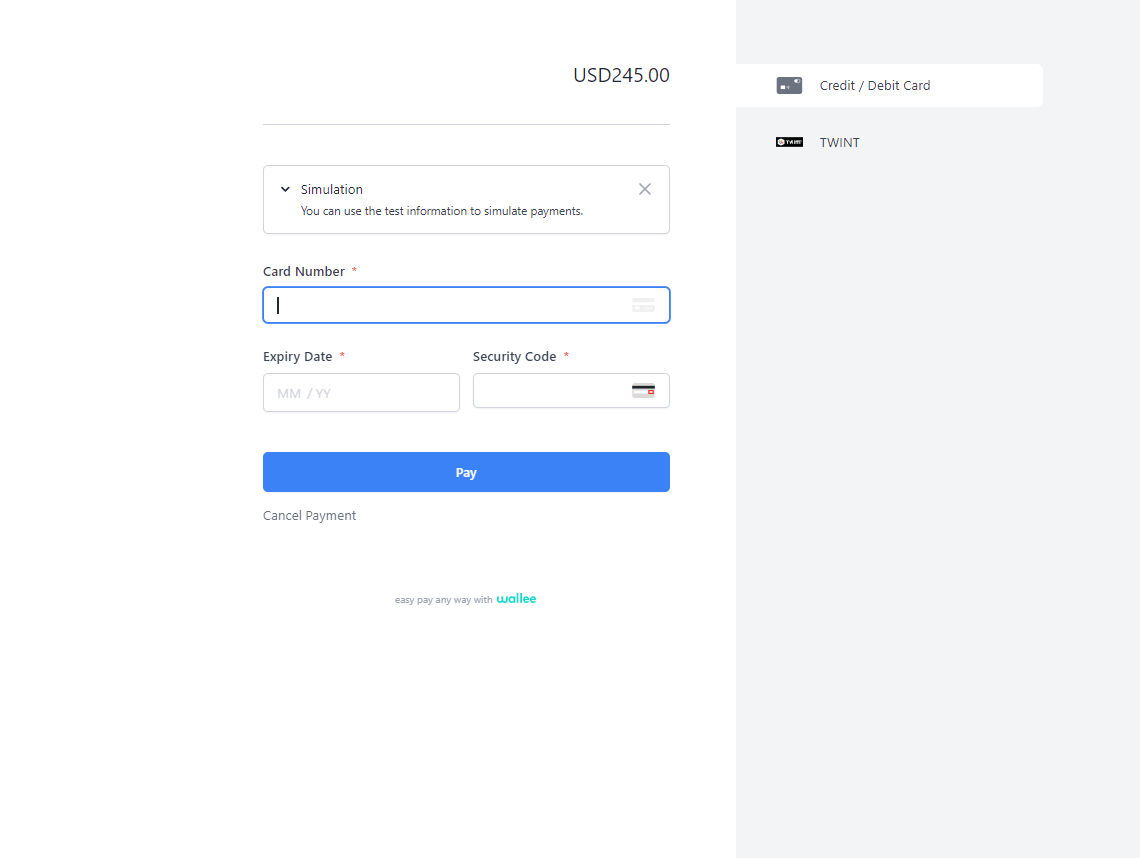The image size is (1140, 858).
Task: Click the TWINT logo icon
Action: pos(789,142)
